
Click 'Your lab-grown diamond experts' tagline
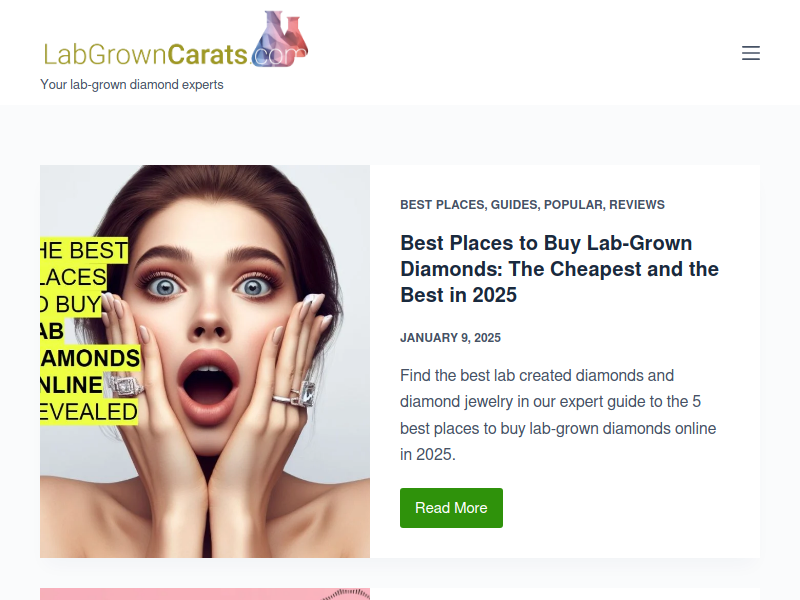pyautogui.click(x=132, y=84)
